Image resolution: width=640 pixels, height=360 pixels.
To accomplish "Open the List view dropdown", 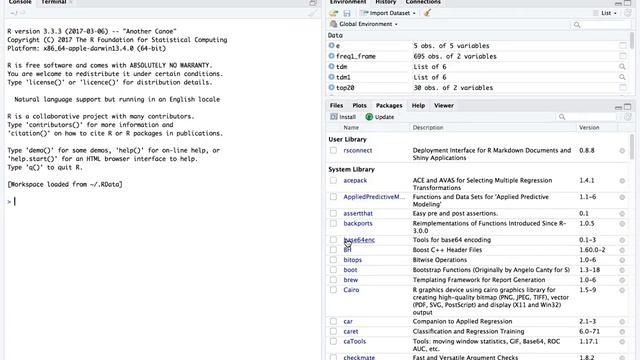I will 605,13.
